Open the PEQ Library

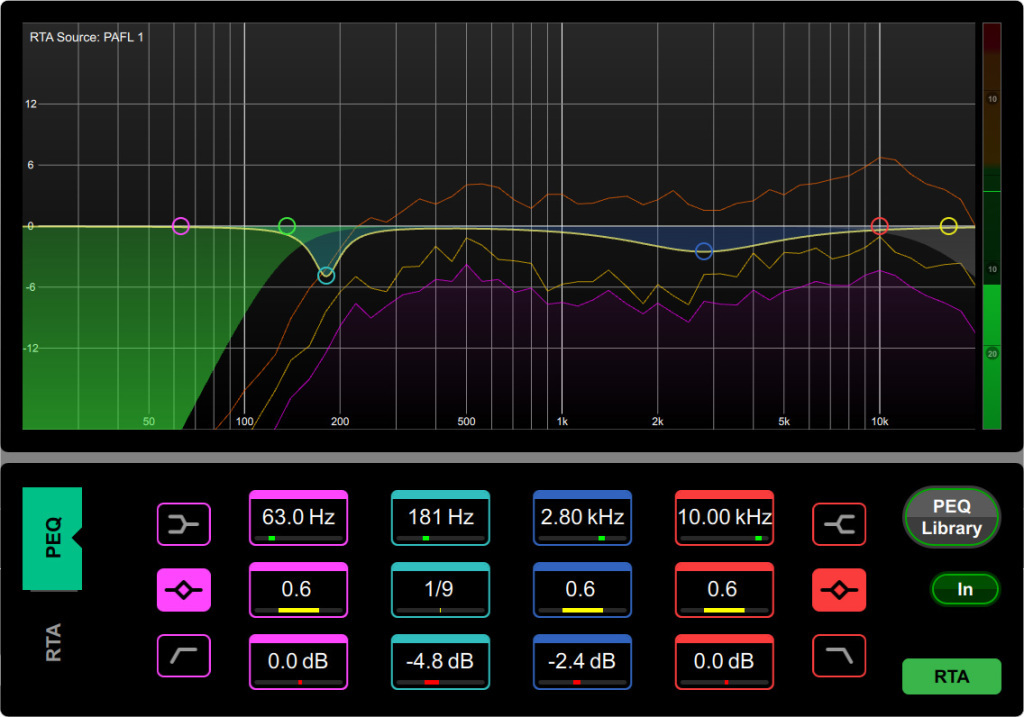tap(951, 518)
